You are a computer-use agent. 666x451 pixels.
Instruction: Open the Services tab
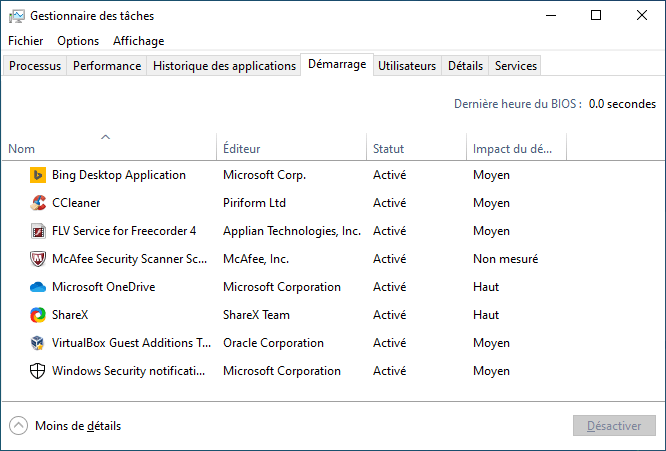coord(516,66)
